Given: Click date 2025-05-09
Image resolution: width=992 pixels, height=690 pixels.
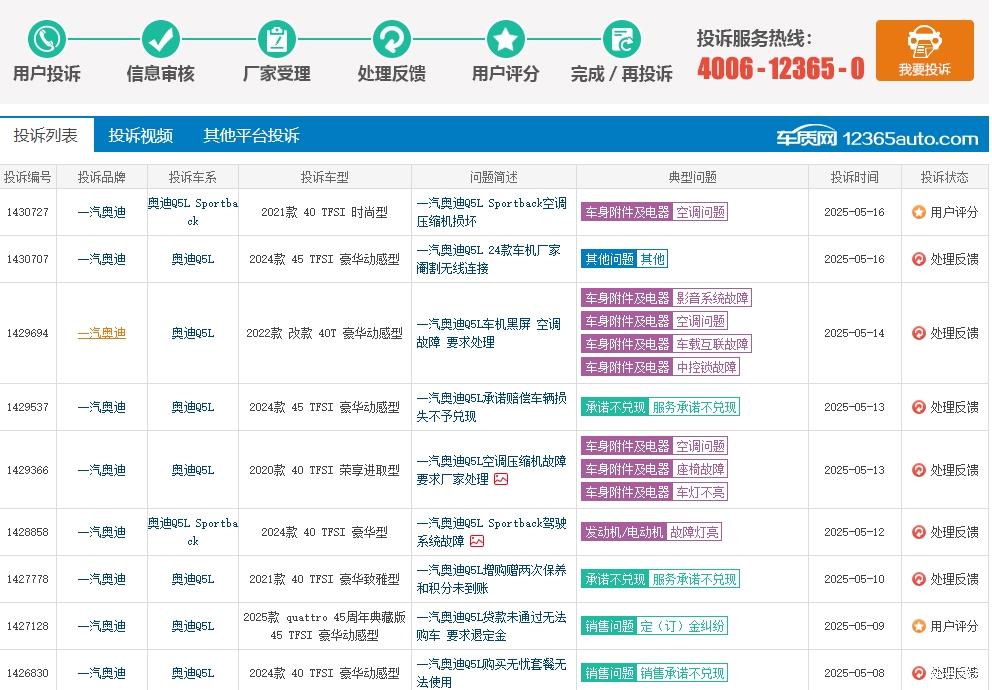Looking at the screenshot, I should (x=854, y=626).
